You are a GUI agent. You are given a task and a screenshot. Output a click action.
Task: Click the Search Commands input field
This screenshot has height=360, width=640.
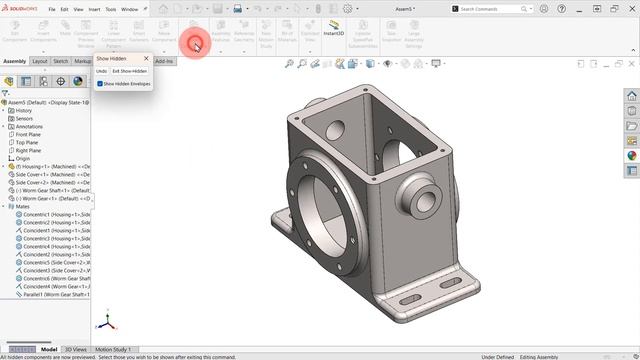490,9
